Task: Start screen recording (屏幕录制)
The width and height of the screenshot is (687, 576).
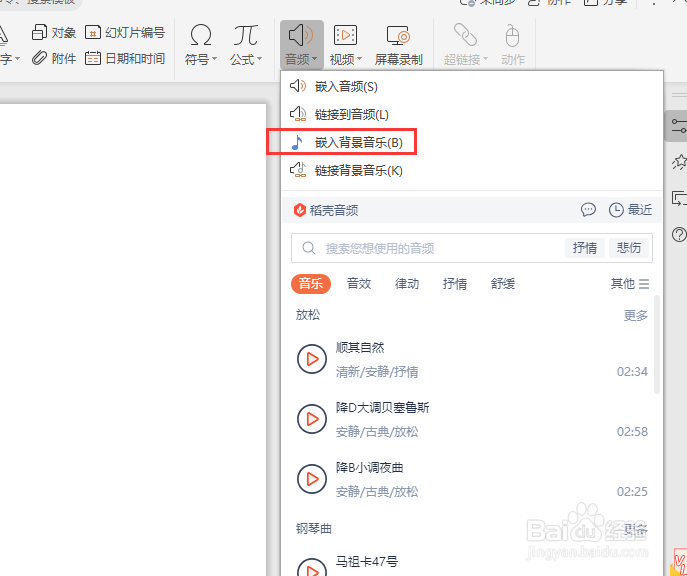Action: coord(398,46)
